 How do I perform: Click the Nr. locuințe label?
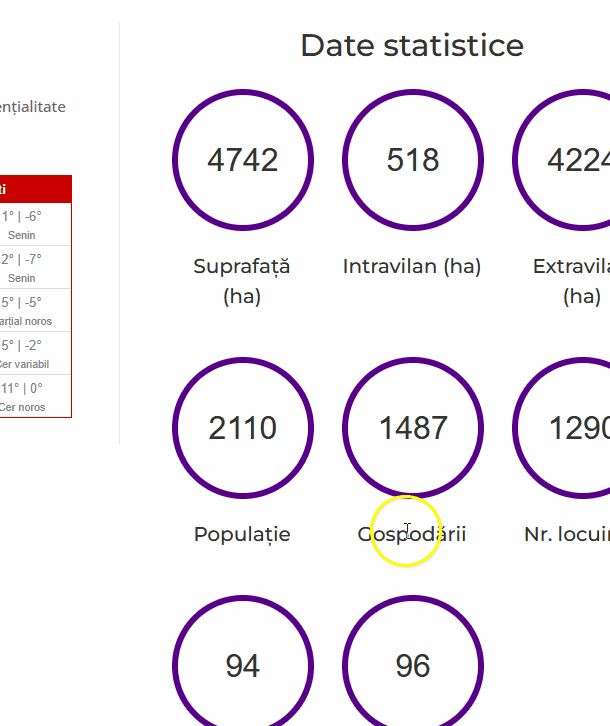(568, 534)
